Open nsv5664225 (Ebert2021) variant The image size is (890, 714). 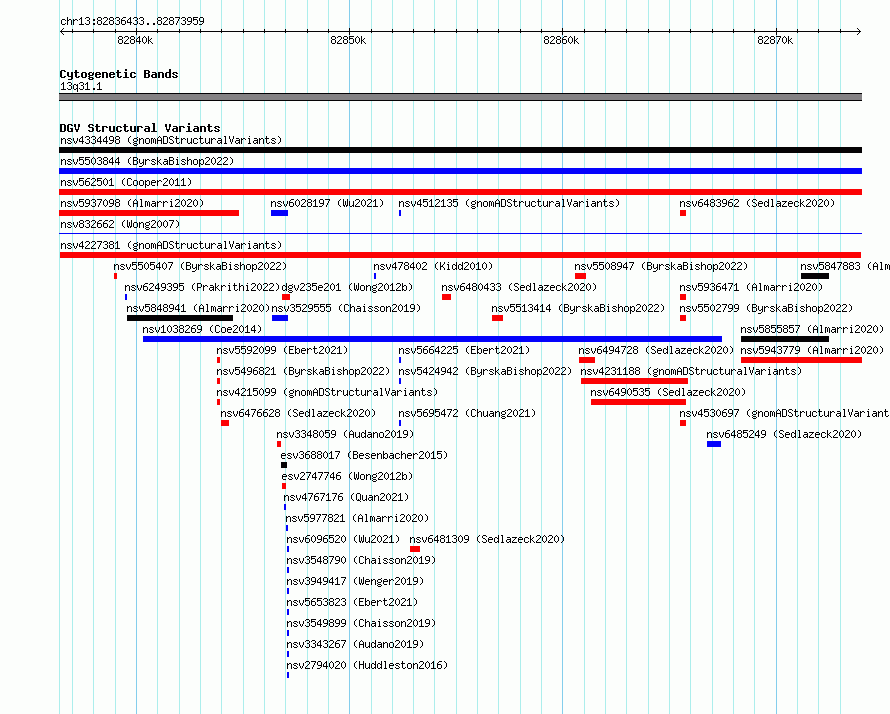click(464, 350)
